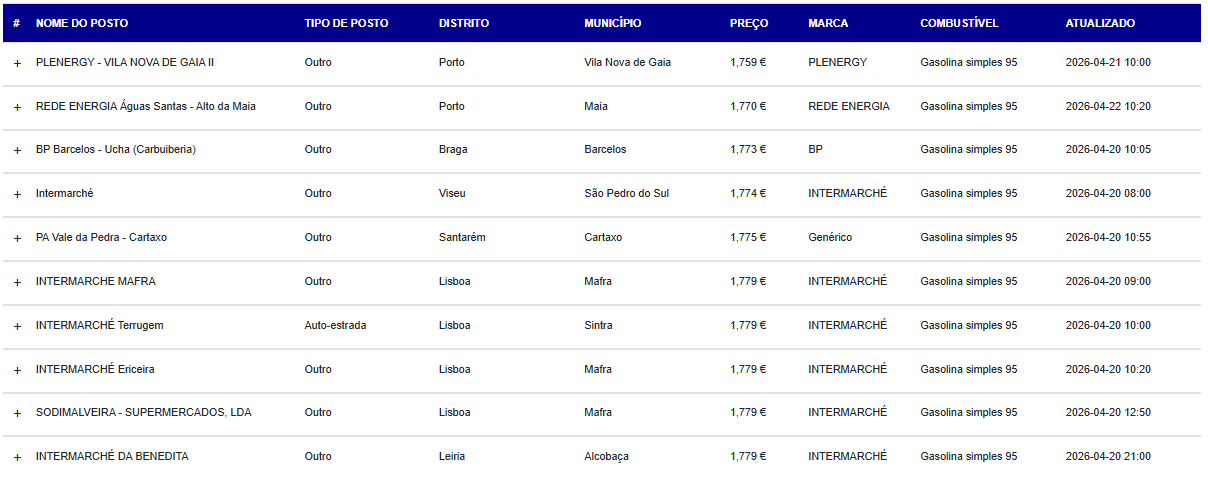Sort table by PREÇO header

pyautogui.click(x=749, y=23)
